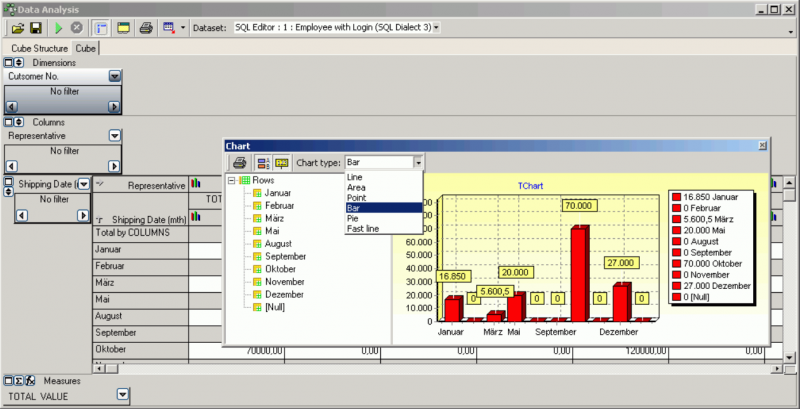
Task: Click the square icon beside Measures
Action: tap(8, 380)
